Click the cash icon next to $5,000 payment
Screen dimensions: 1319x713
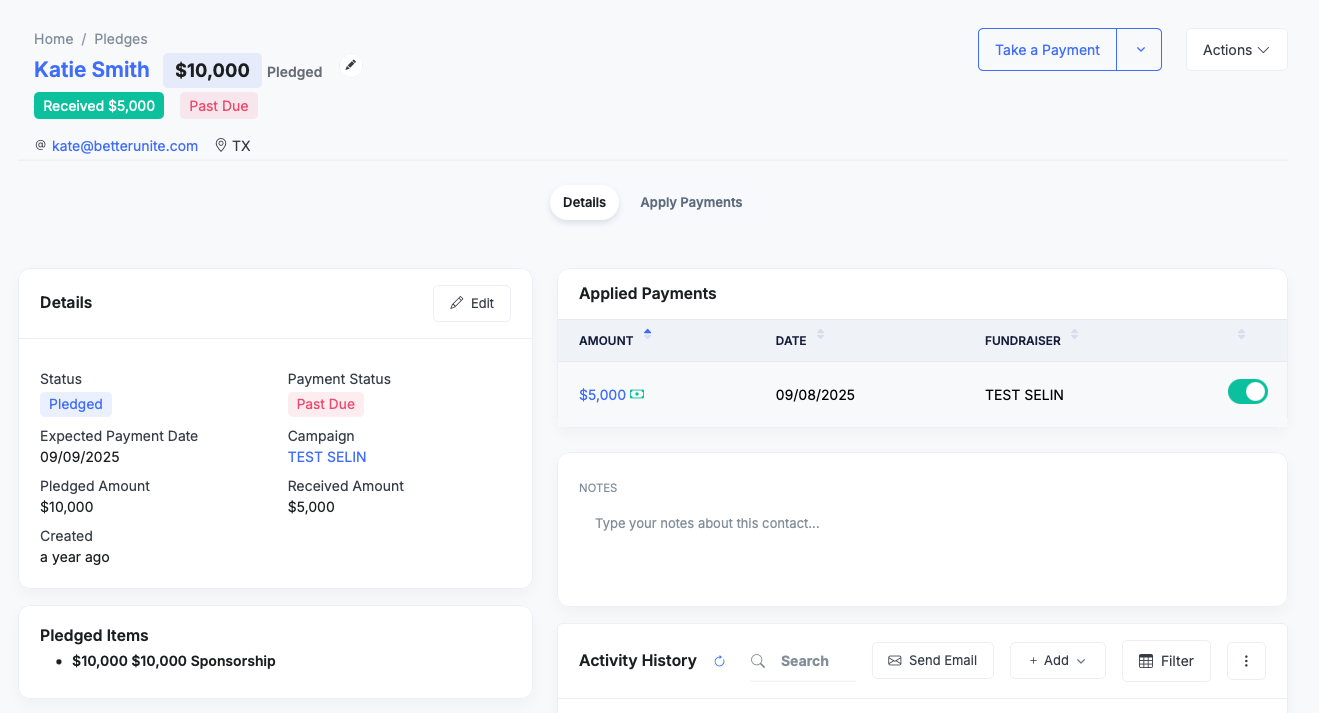tap(637, 394)
